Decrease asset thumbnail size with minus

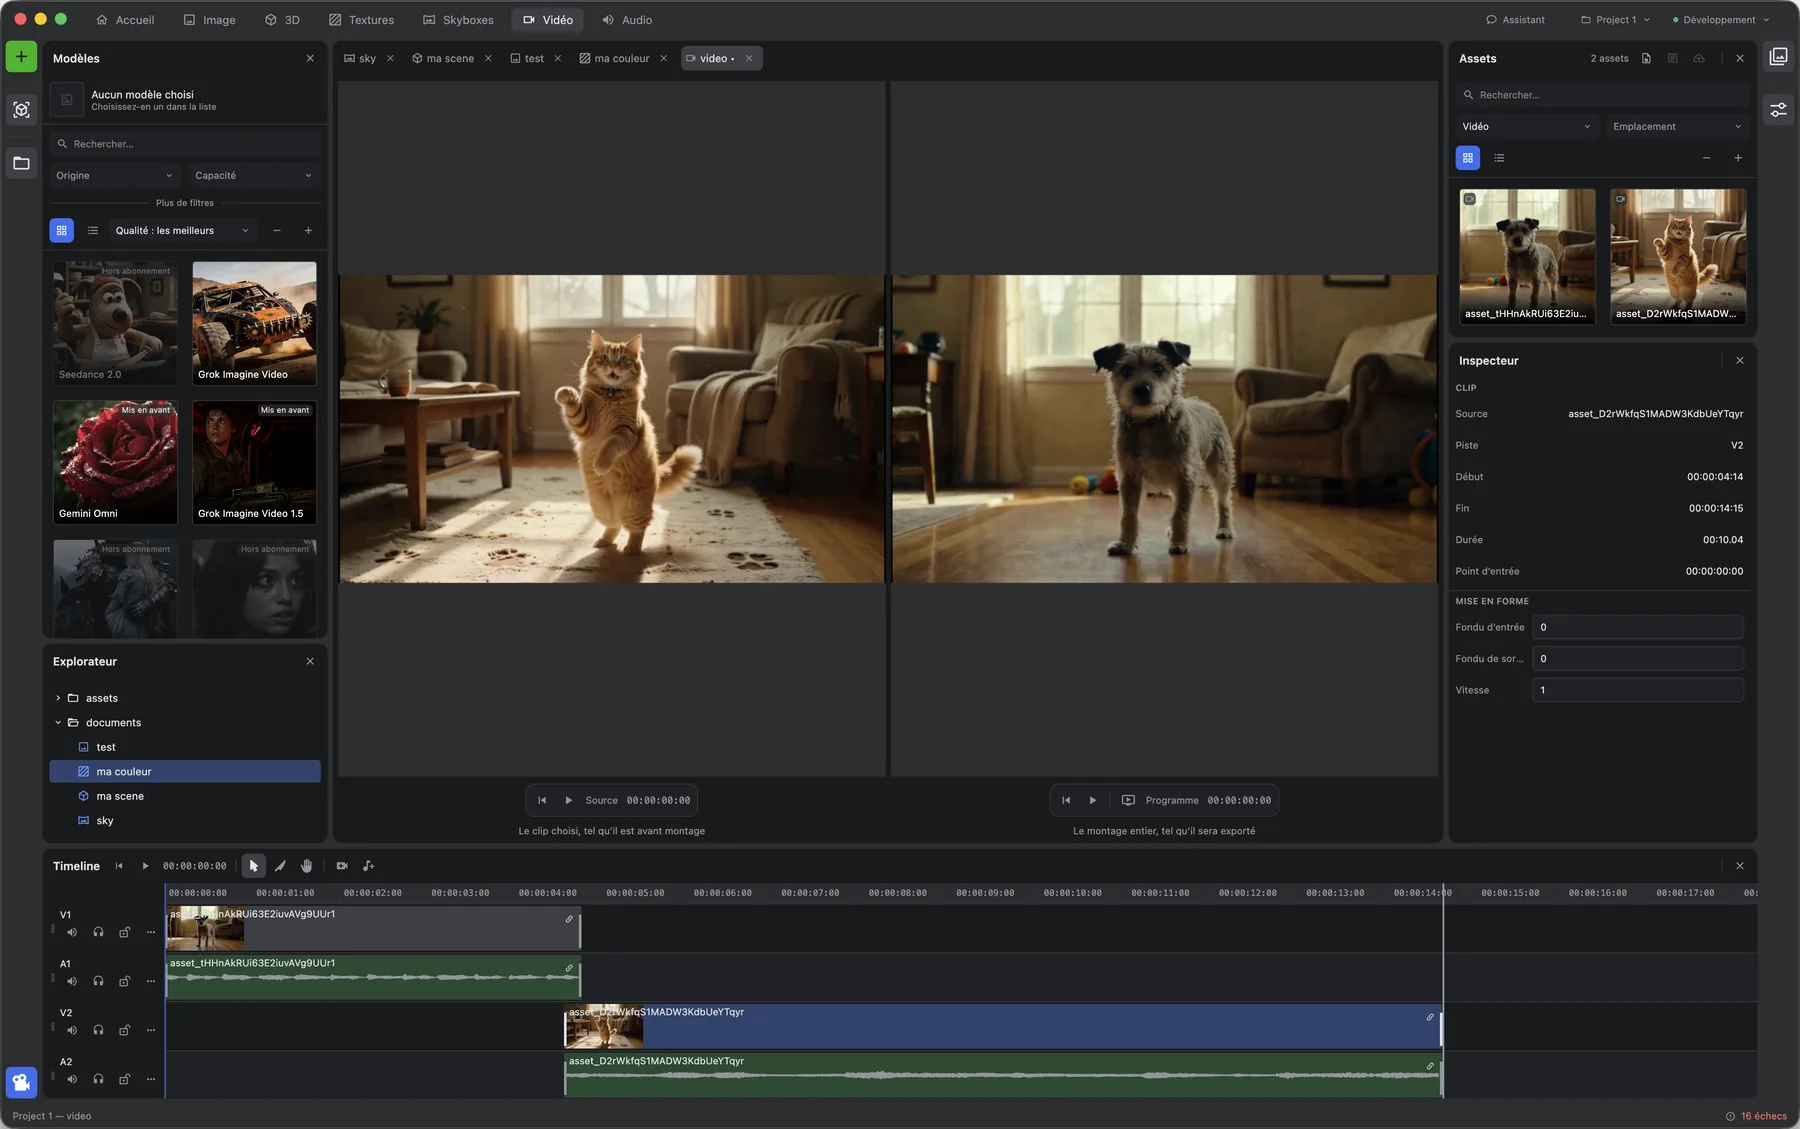pyautogui.click(x=1707, y=158)
